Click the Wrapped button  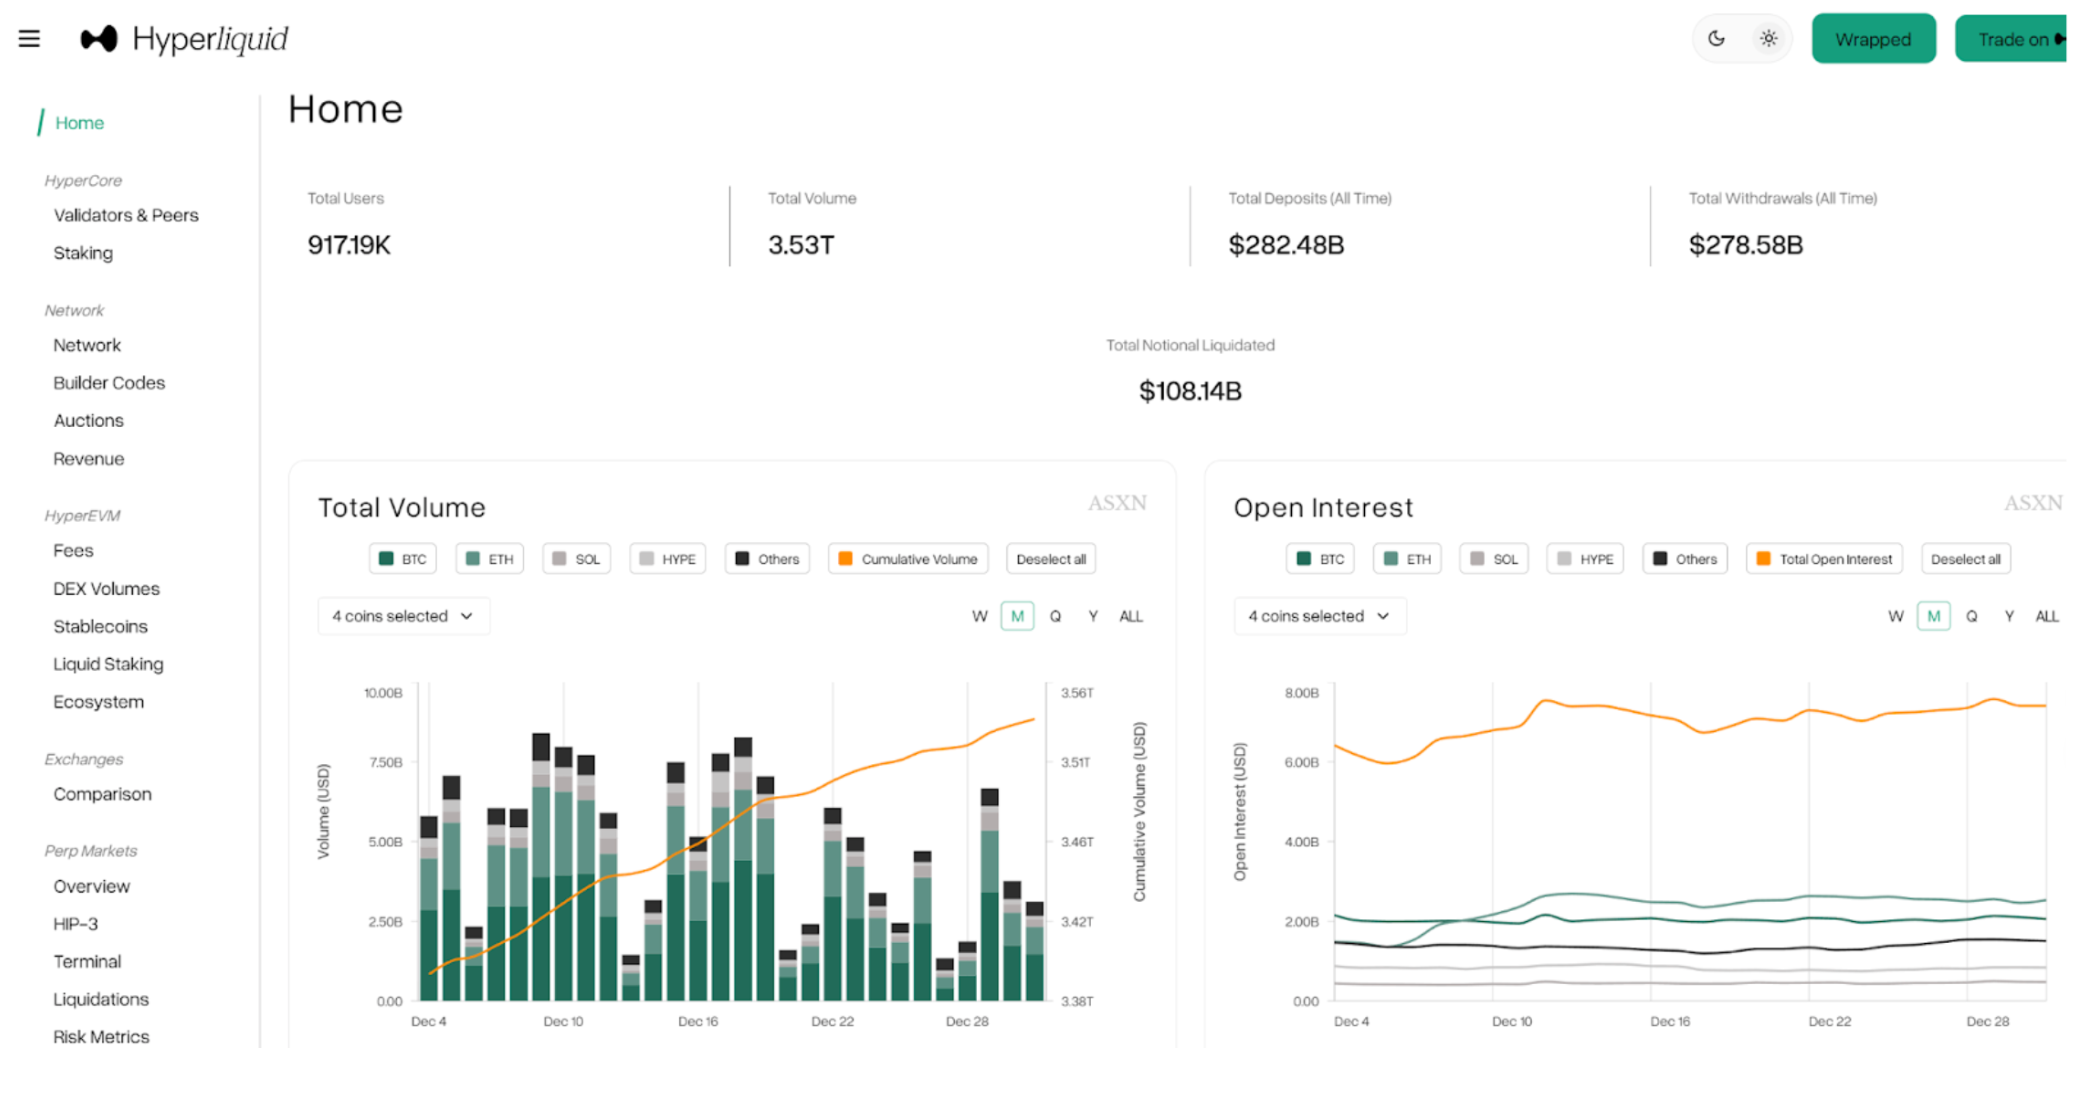click(x=1873, y=39)
